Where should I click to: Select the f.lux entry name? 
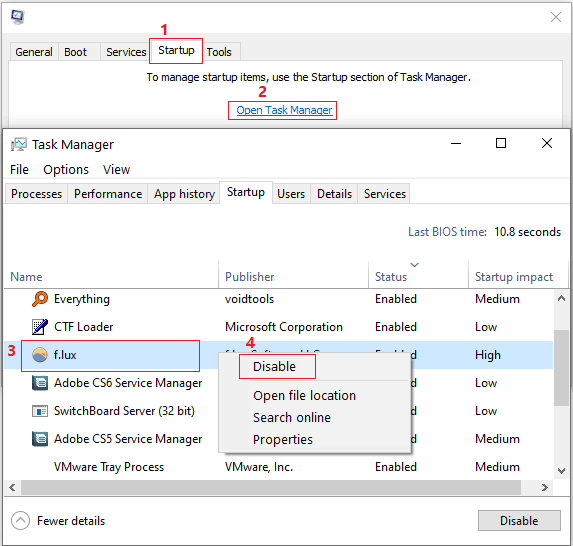[65, 355]
